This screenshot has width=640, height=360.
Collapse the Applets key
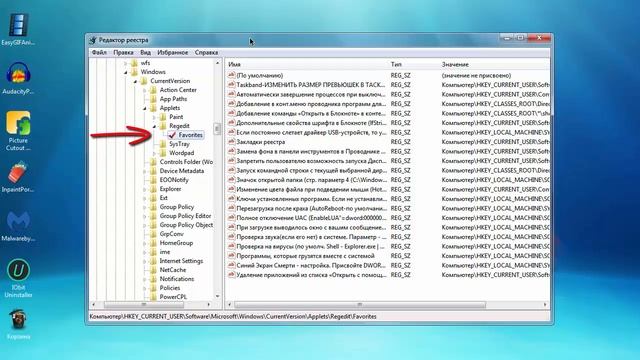point(144,108)
